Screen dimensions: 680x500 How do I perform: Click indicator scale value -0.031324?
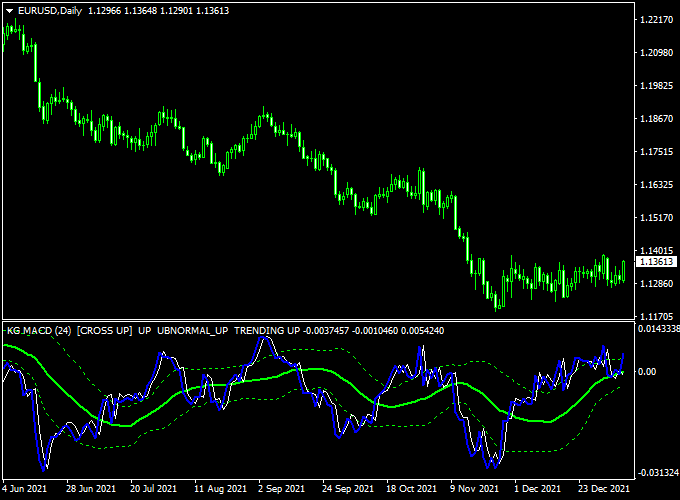pos(657,472)
